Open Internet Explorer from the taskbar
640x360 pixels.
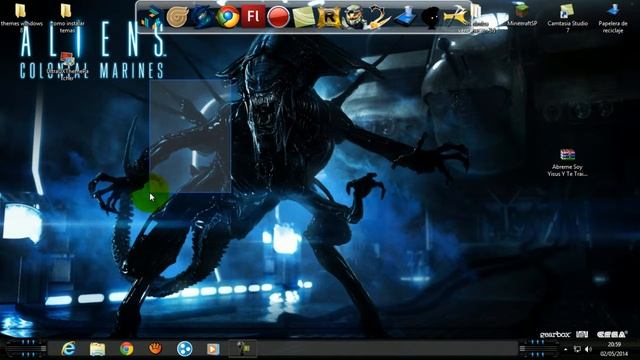coord(68,349)
